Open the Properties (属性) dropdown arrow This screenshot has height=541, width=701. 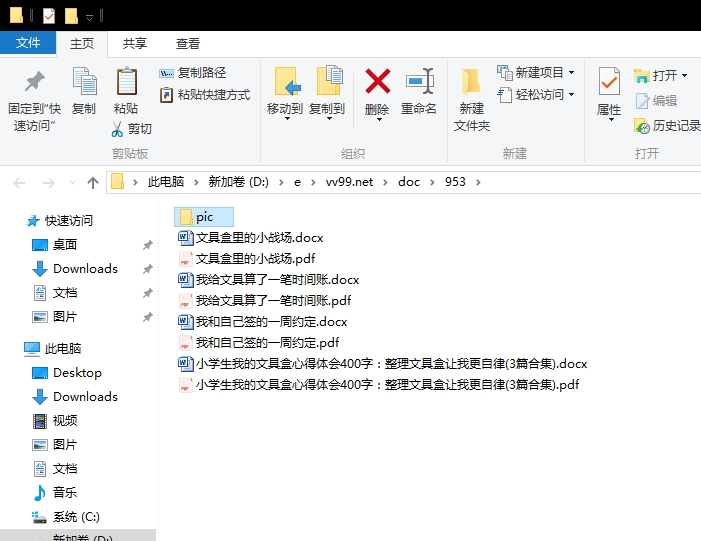(611, 120)
